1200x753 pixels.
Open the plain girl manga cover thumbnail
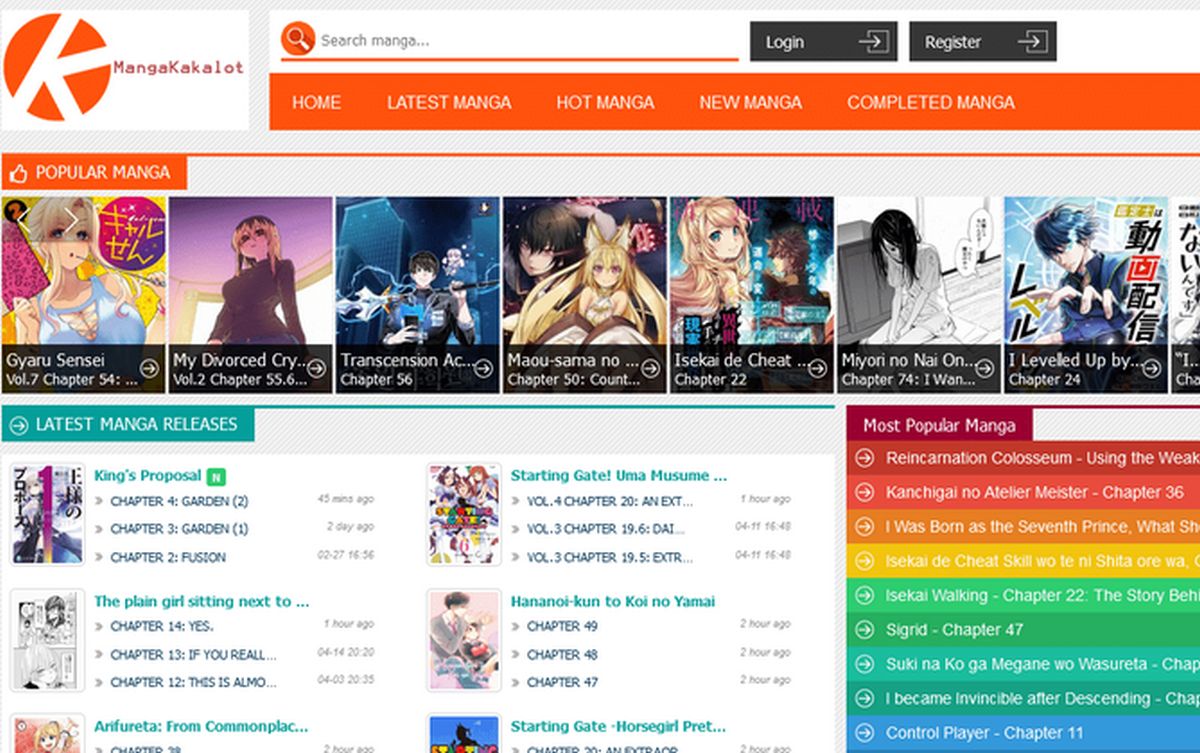(x=47, y=640)
